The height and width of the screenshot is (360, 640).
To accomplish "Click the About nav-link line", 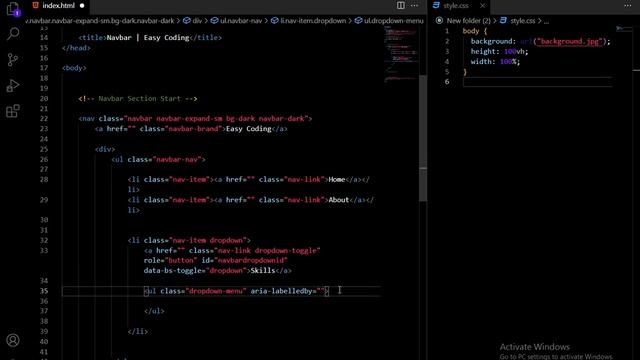I will click(251, 200).
